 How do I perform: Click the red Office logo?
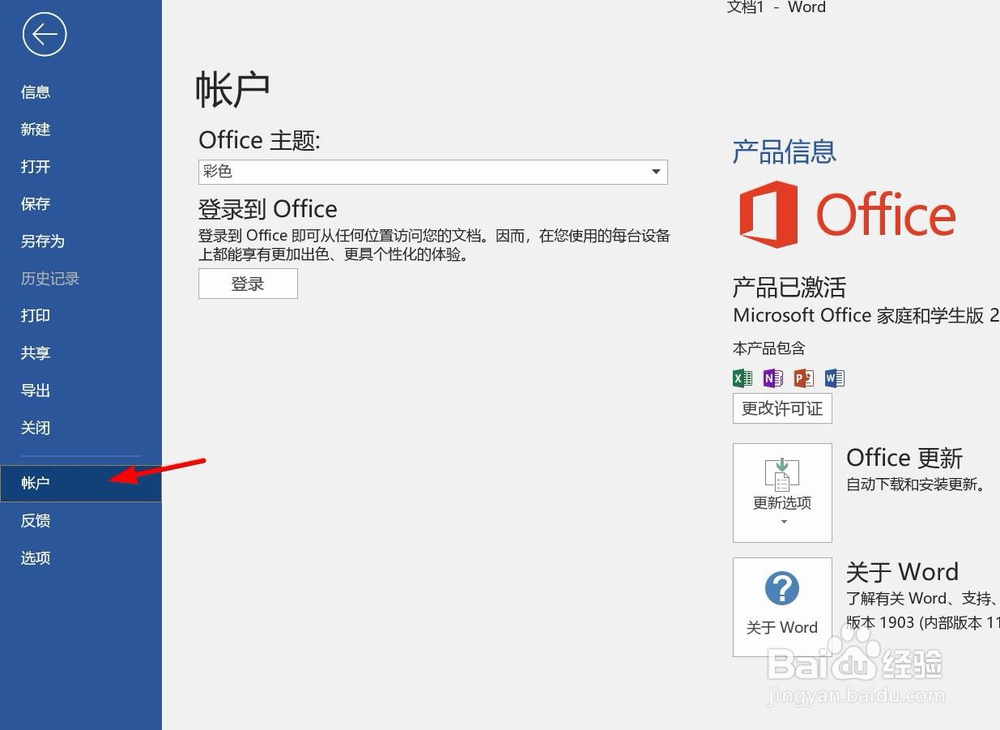(847, 214)
